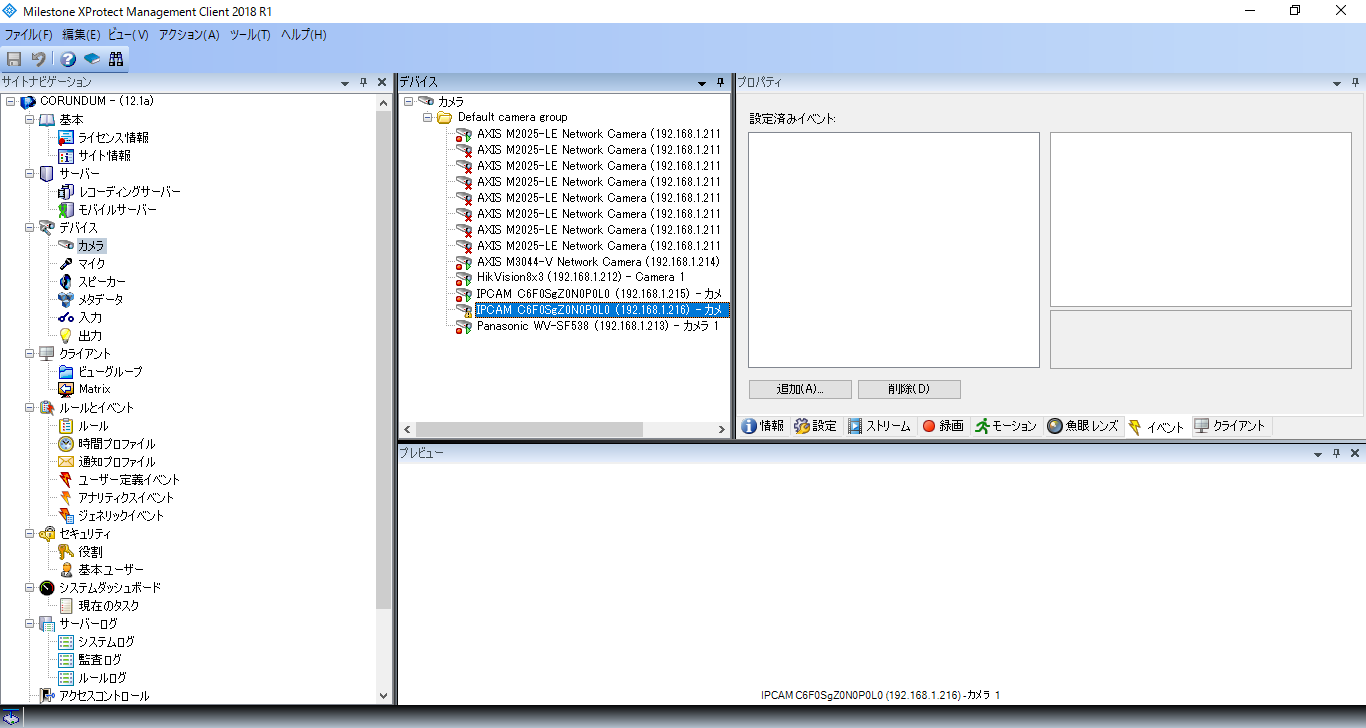Viewport: 1366px width, 728px height.
Task: Switch to the モーション tab
Action: 1006,426
